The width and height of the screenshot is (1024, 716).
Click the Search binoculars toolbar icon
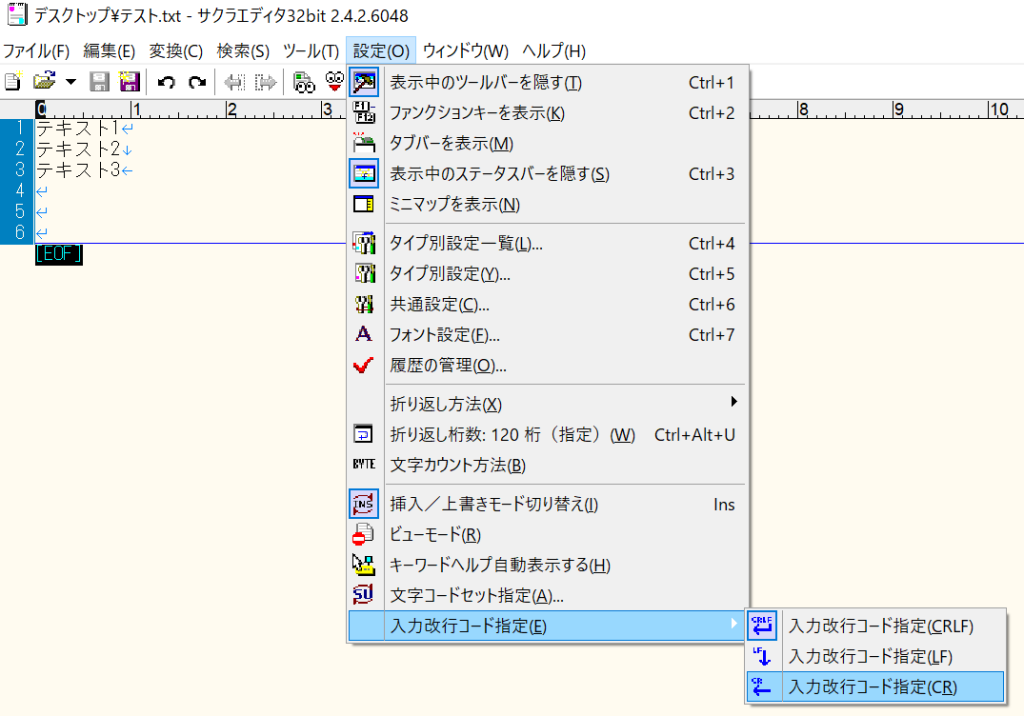point(304,82)
